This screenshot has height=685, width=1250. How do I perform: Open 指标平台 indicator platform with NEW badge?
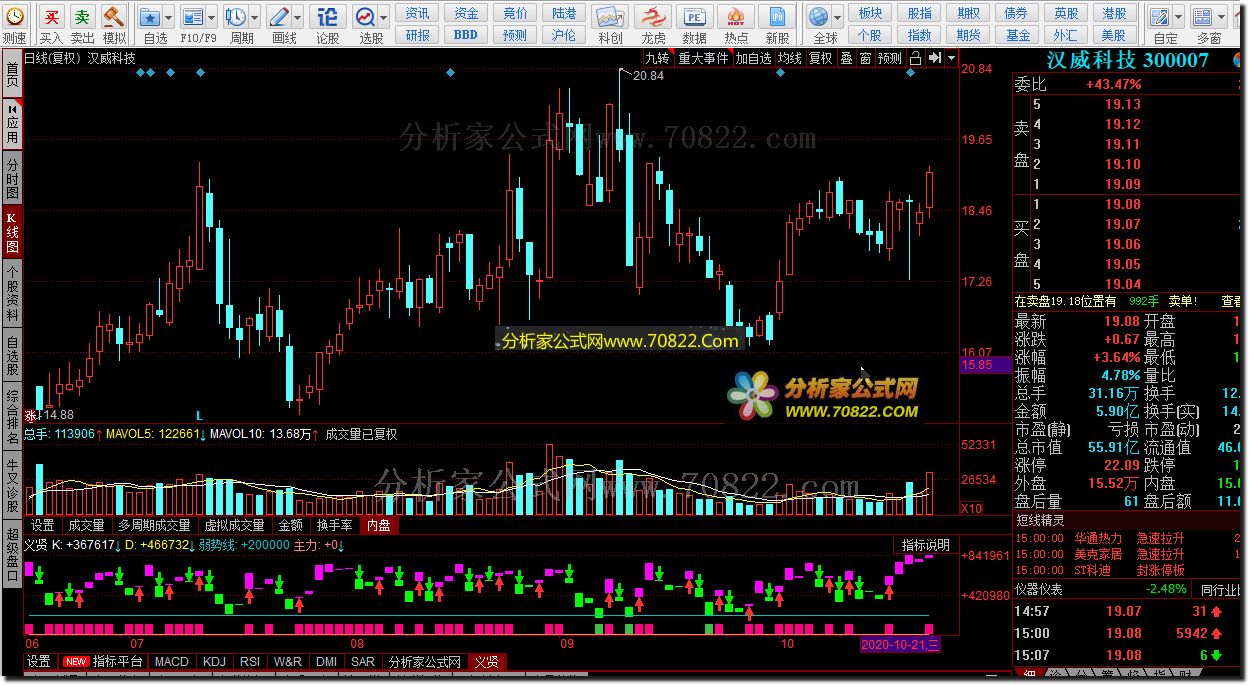tap(103, 662)
